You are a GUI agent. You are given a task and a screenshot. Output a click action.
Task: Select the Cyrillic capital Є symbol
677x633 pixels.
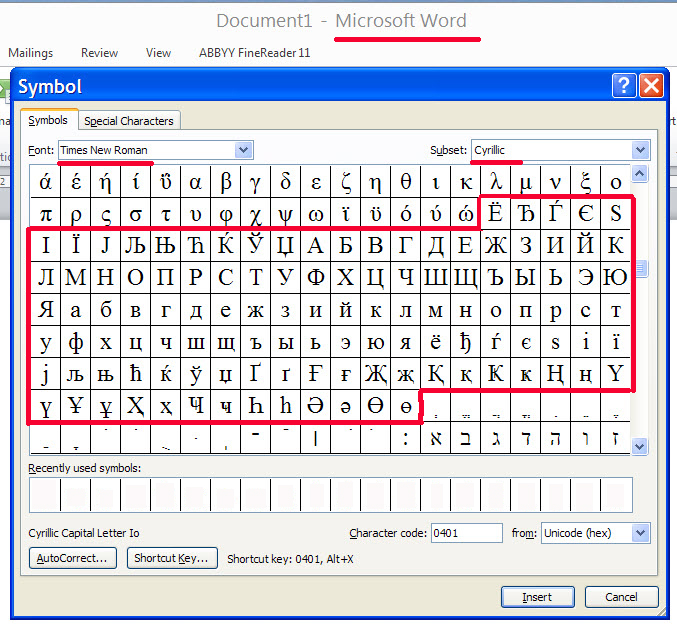(x=585, y=214)
